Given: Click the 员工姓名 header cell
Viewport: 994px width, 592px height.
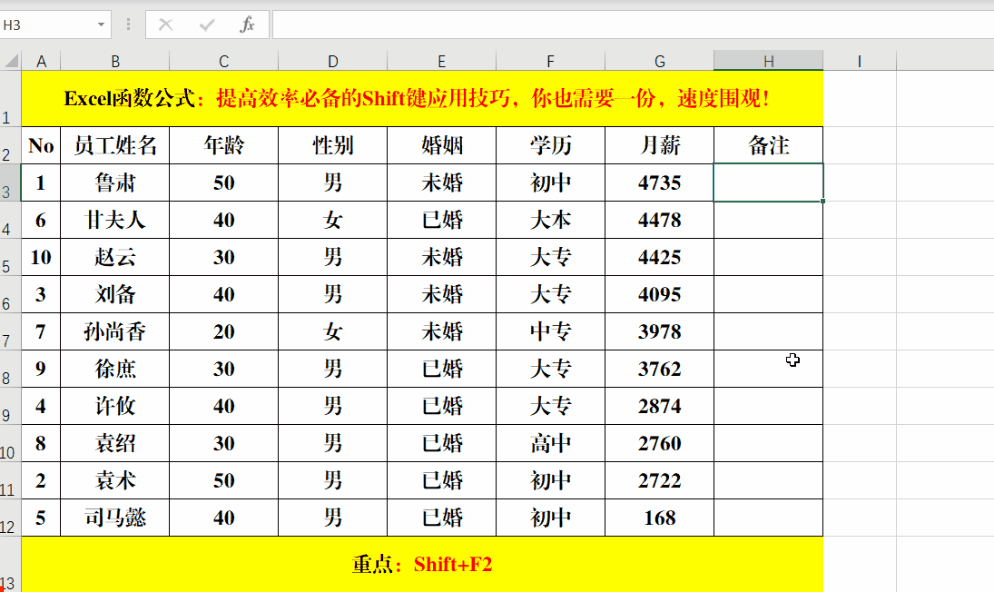Looking at the screenshot, I should 115,145.
